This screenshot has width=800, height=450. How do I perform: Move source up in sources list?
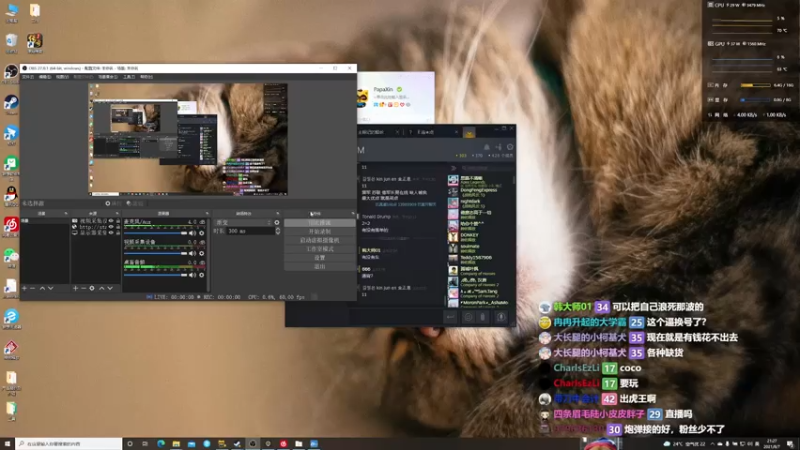[102, 288]
